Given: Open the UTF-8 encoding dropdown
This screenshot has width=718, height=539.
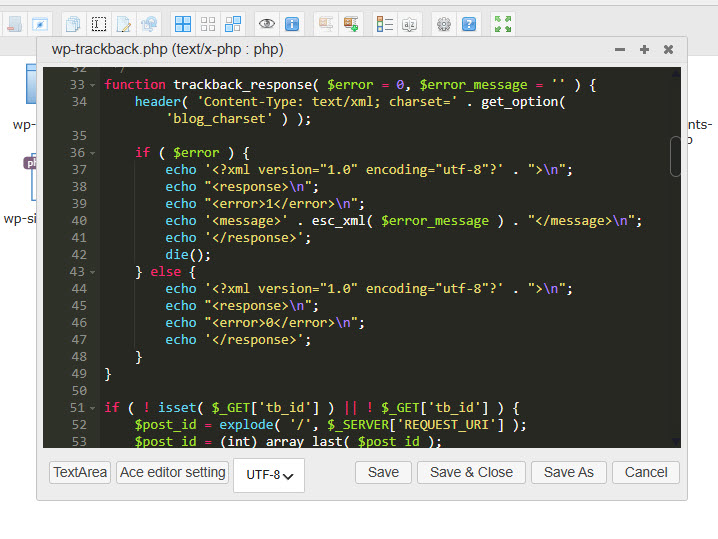Looking at the screenshot, I should point(269,475).
